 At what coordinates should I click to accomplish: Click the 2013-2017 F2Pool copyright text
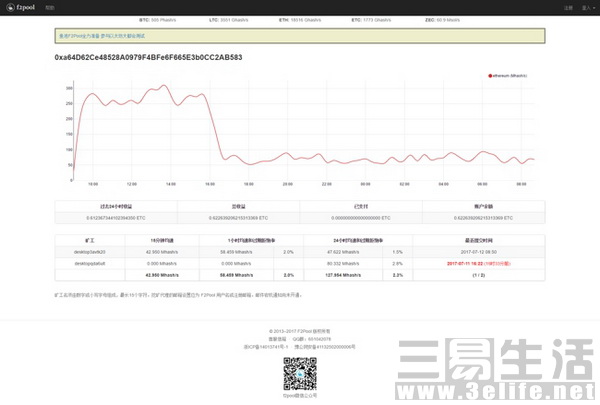299,331
